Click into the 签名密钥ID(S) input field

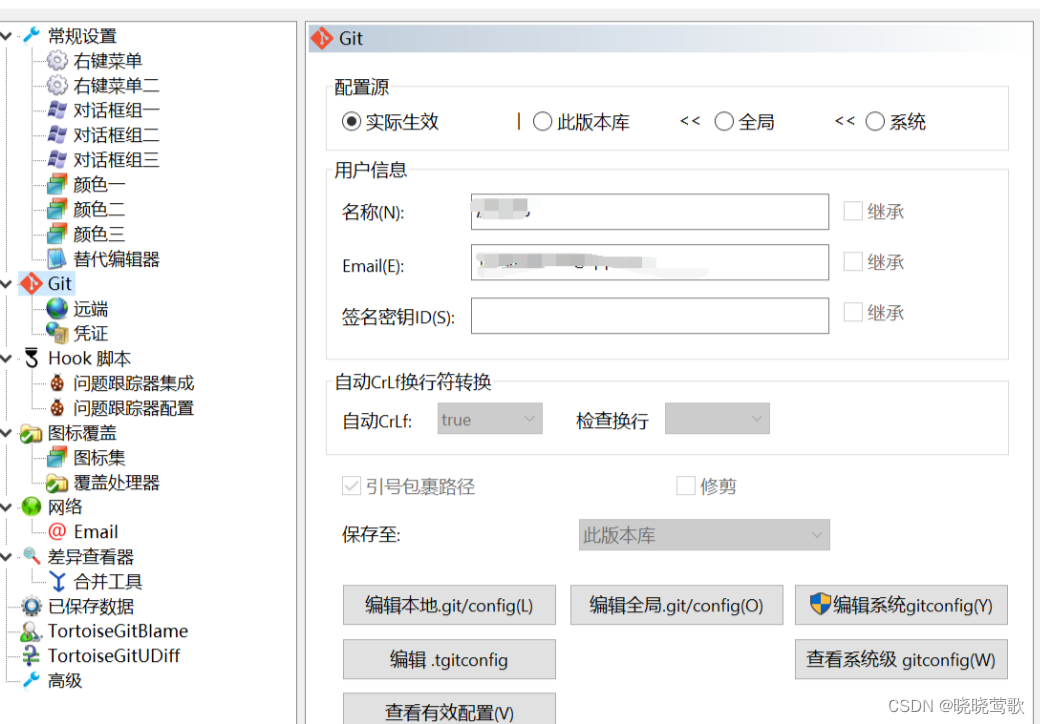tap(649, 316)
